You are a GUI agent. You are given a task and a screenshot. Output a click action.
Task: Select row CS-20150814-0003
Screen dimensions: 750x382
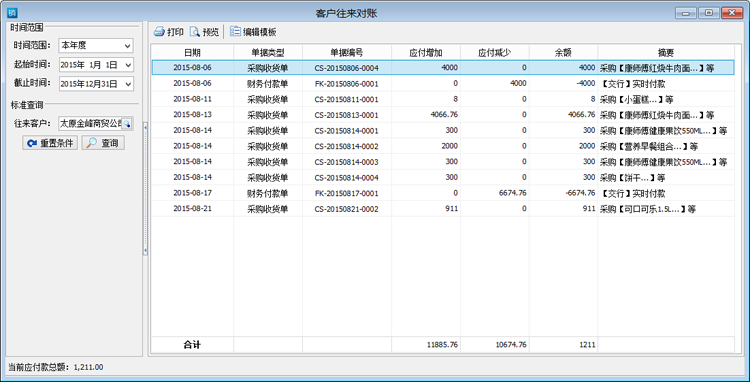click(x=443, y=162)
